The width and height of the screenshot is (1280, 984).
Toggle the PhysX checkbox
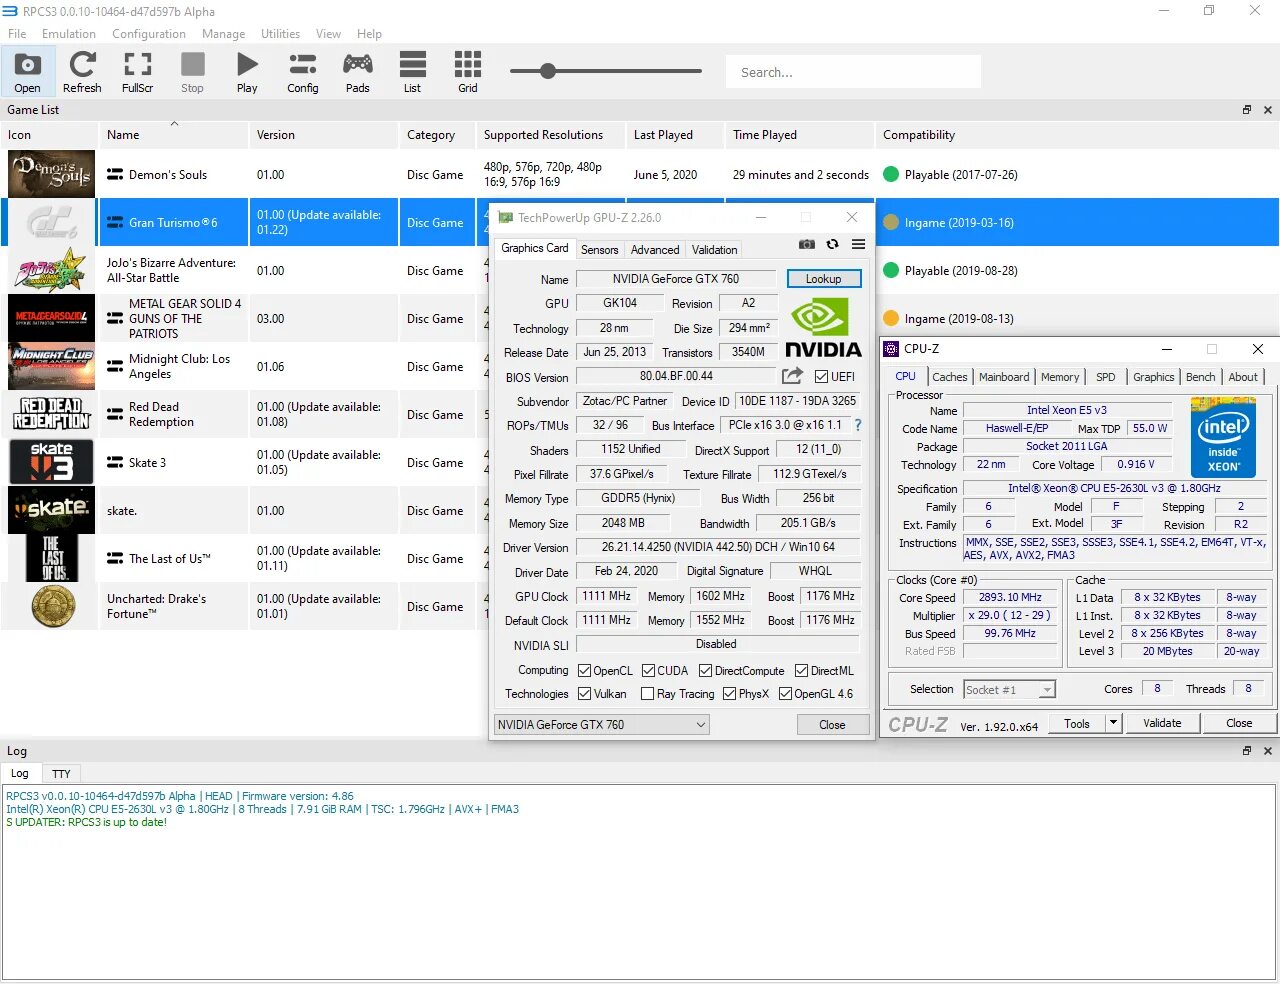point(729,694)
